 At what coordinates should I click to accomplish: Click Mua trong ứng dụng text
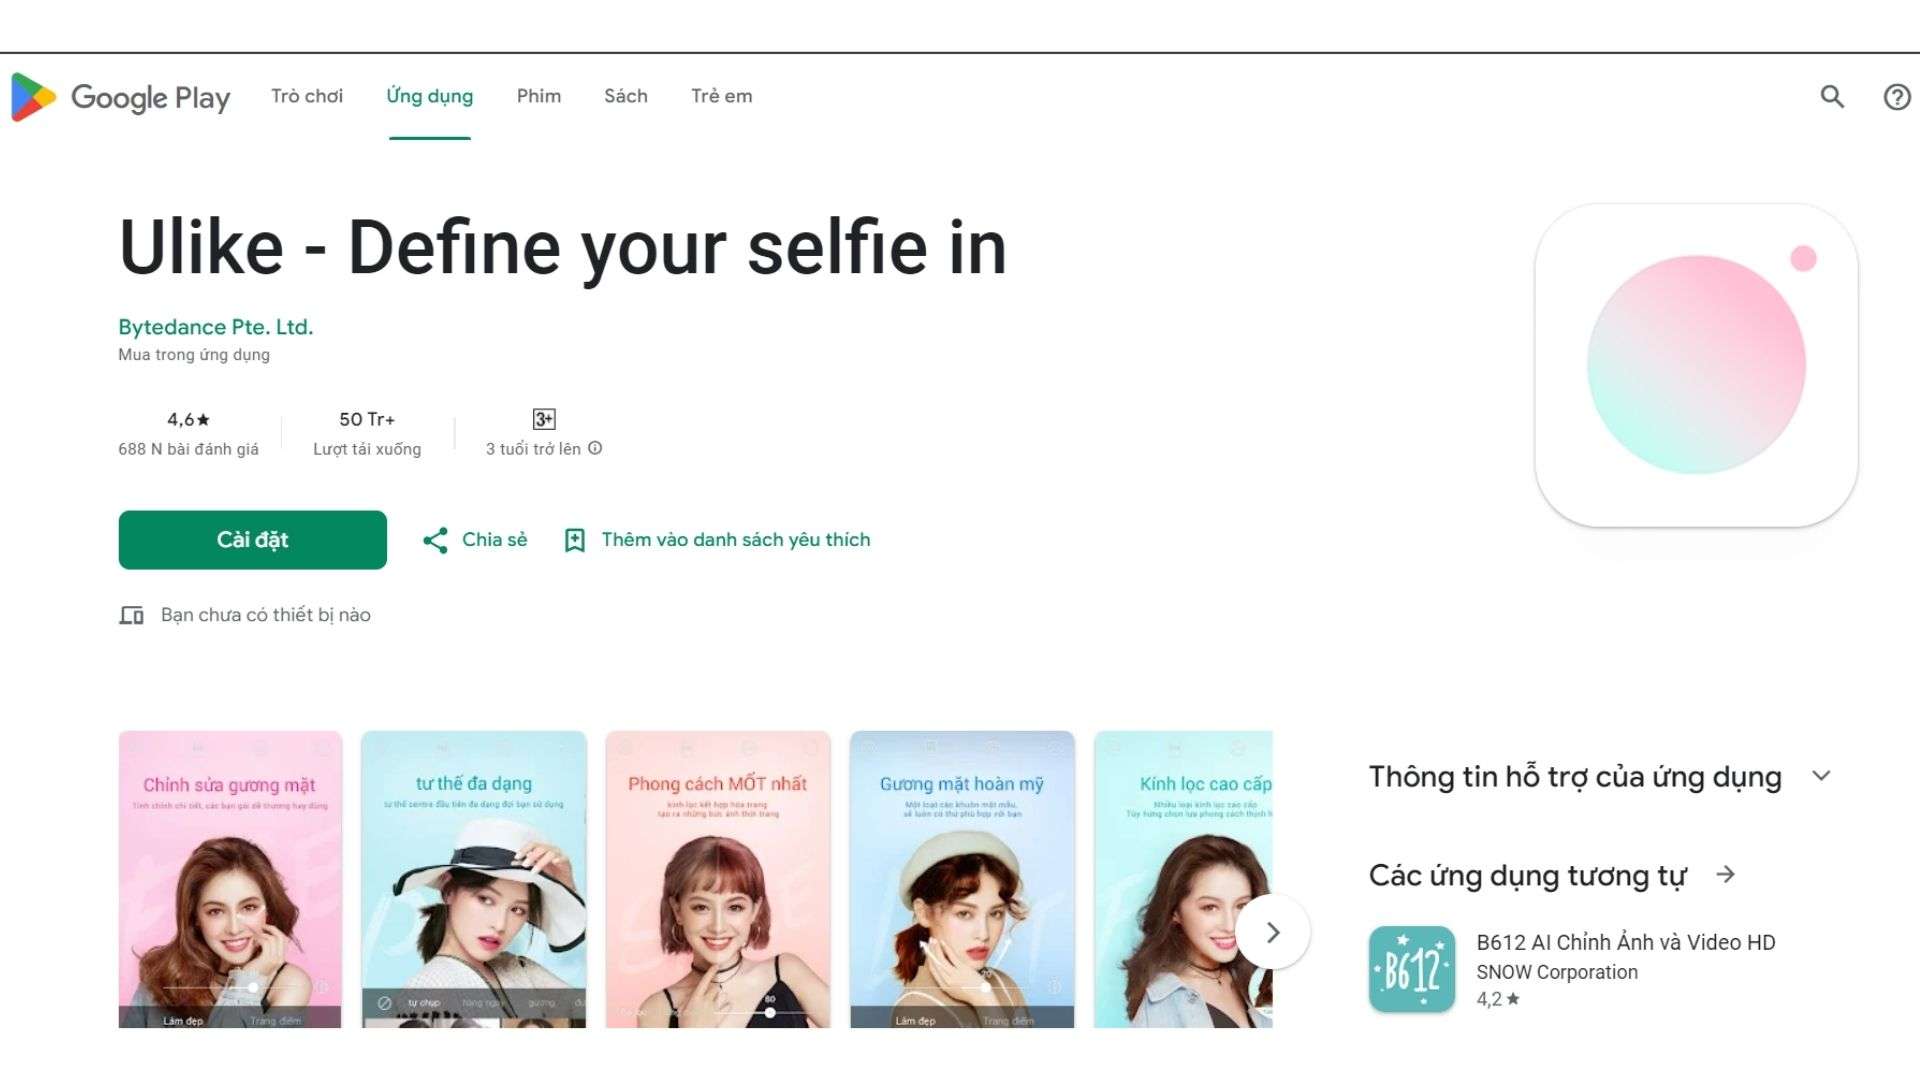point(194,355)
